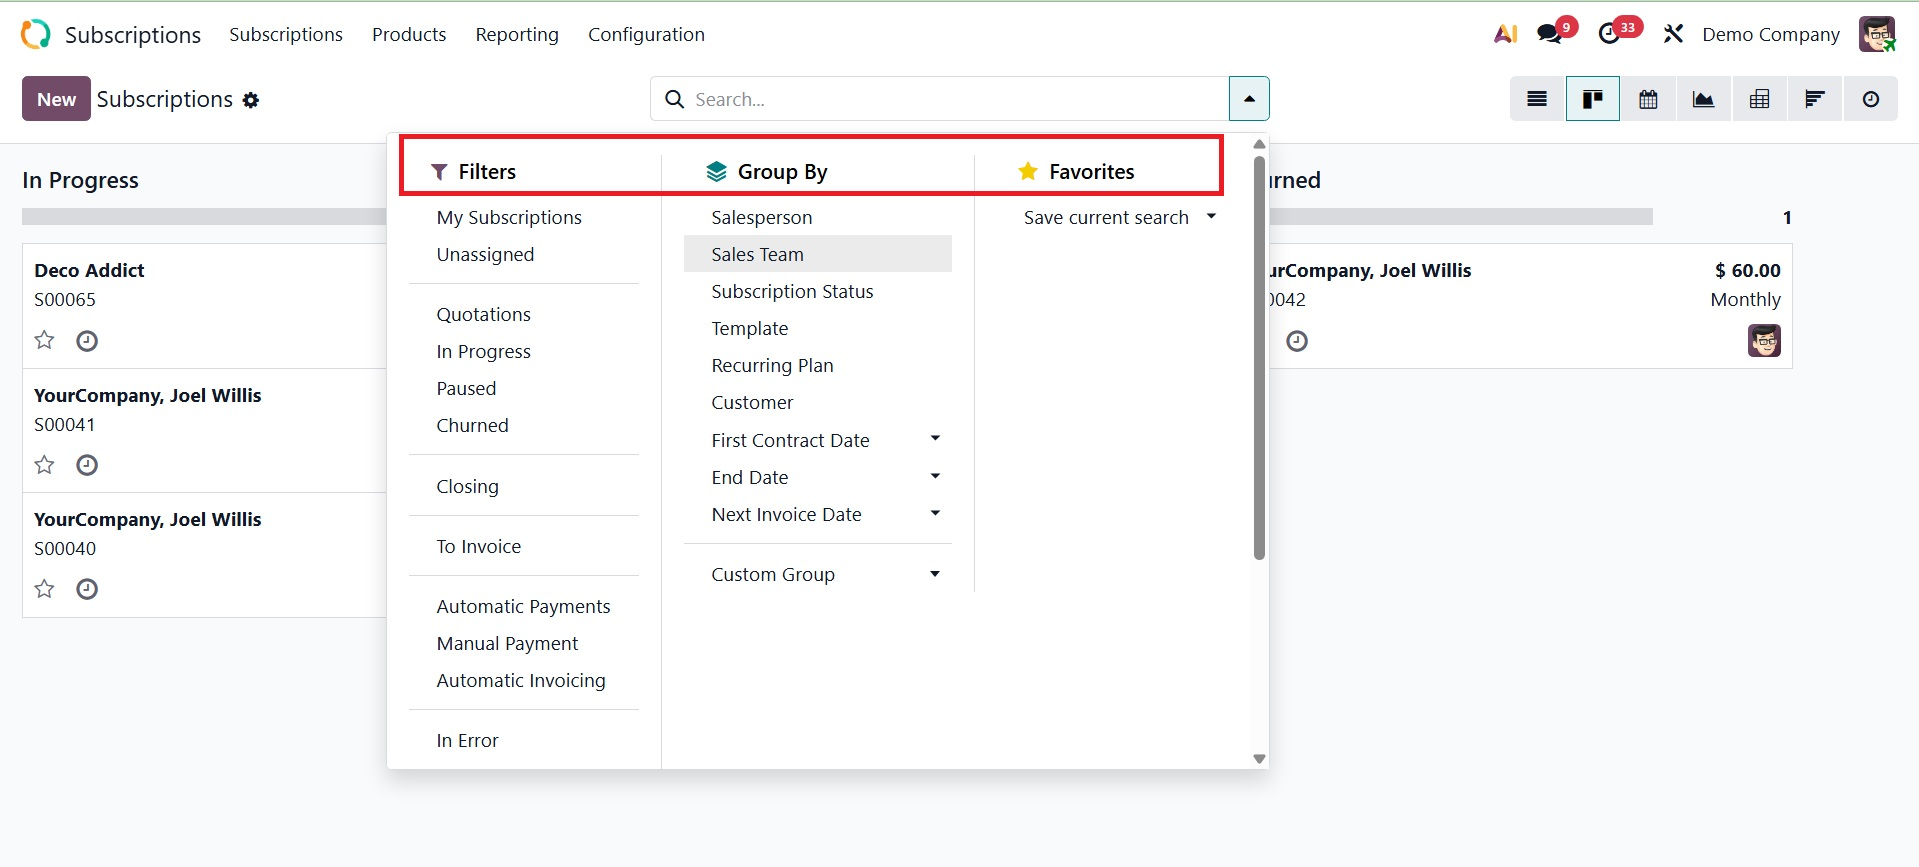This screenshot has width=1919, height=867.
Task: Switch to list view
Action: pos(1537,99)
